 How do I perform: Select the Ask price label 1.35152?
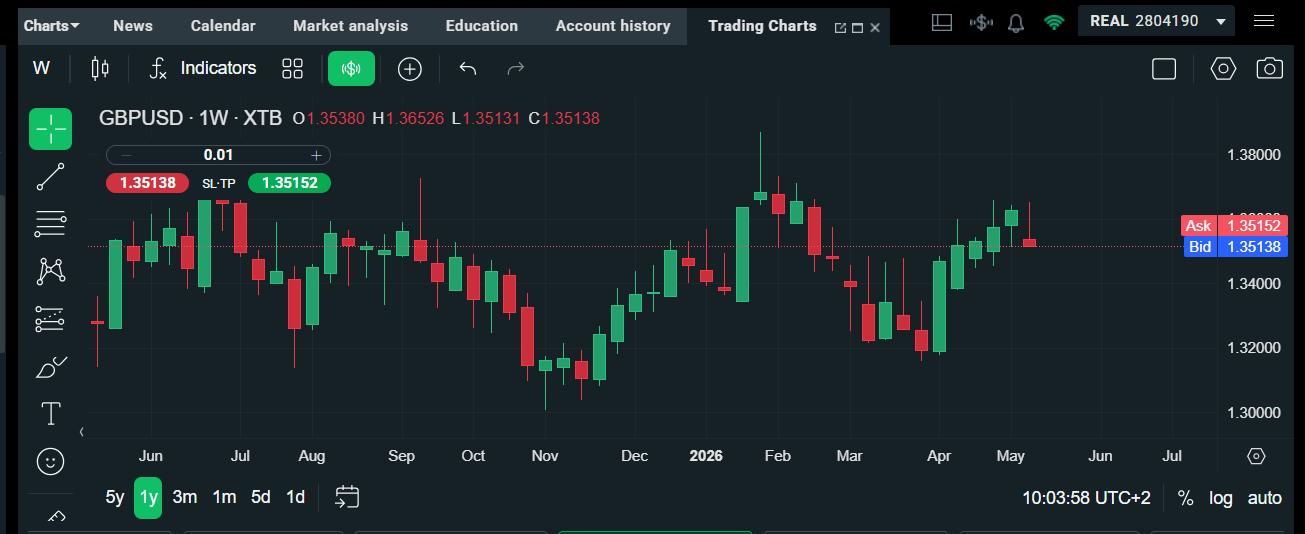(1233, 226)
